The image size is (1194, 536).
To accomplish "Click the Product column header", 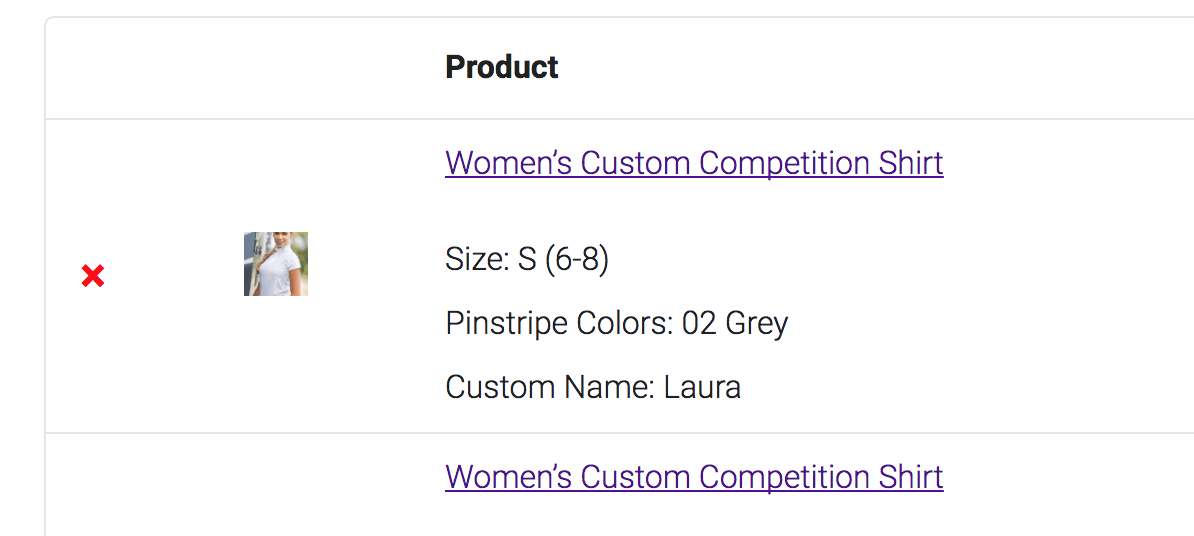I will [501, 68].
